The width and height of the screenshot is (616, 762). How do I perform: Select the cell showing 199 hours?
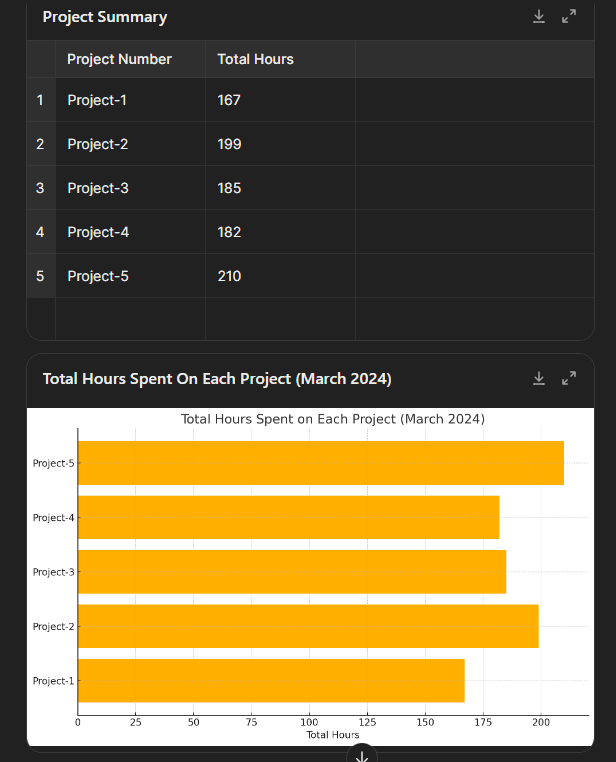pos(280,144)
